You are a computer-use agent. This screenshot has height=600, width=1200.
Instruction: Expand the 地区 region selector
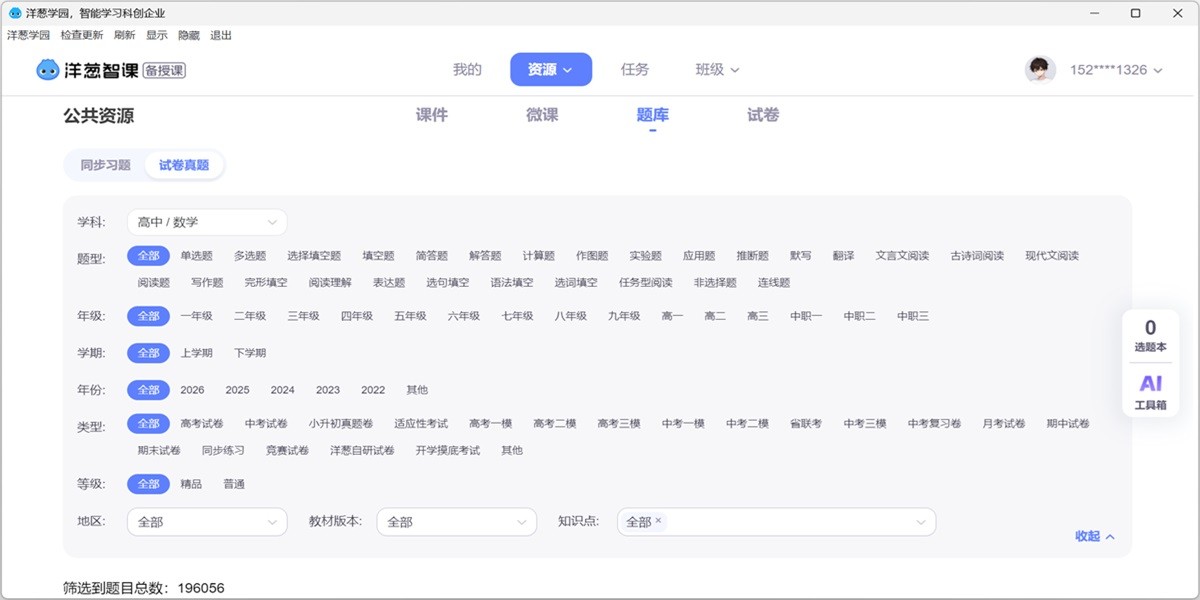point(206,521)
